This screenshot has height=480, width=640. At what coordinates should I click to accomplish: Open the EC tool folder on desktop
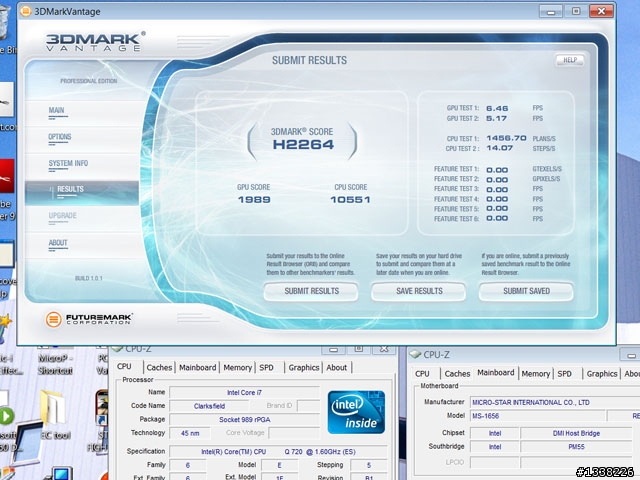[x=56, y=416]
